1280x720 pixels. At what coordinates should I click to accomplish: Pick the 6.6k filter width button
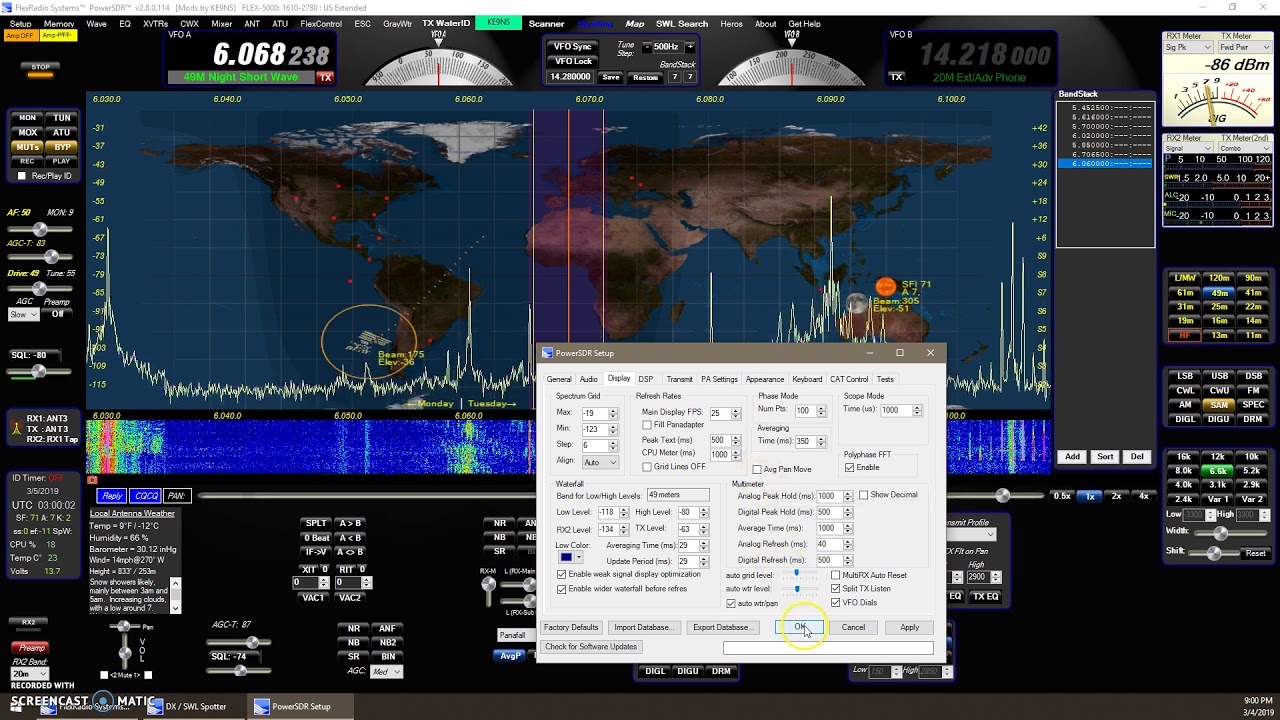point(1219,471)
